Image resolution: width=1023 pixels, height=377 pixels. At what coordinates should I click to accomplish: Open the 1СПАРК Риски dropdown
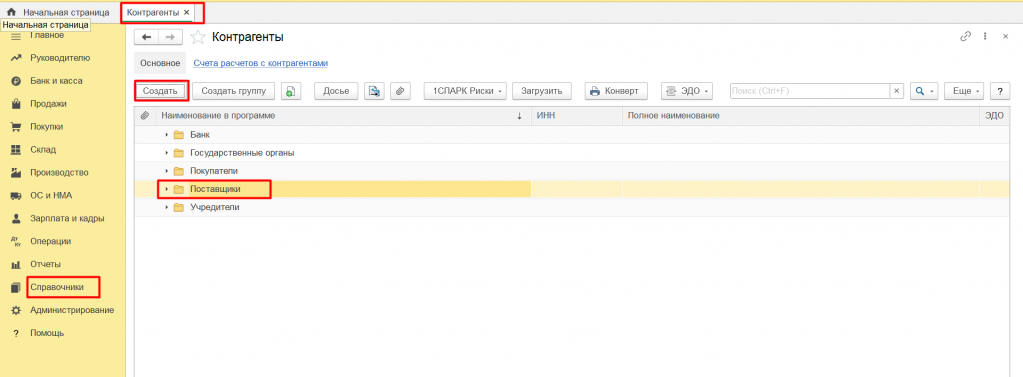[x=465, y=91]
